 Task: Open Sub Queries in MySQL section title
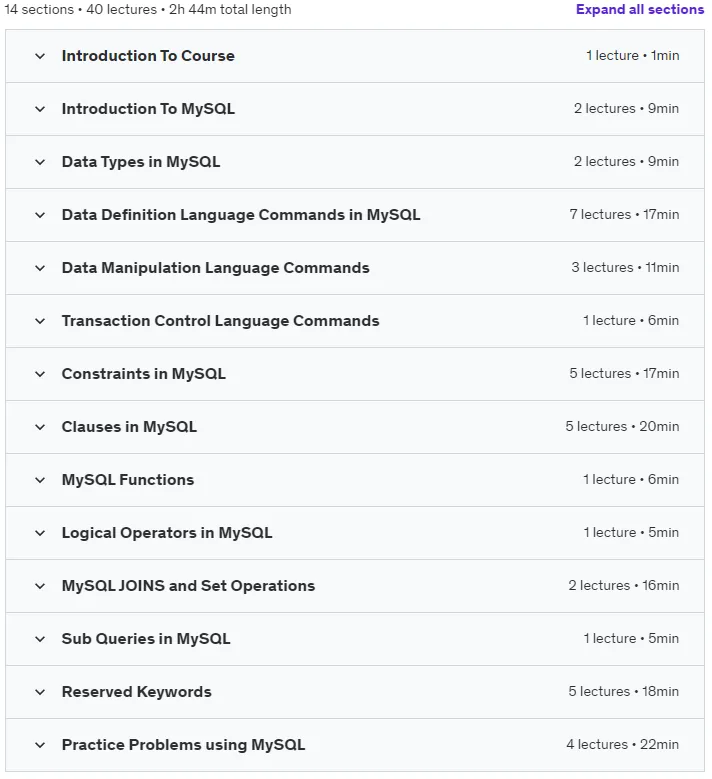pos(146,639)
